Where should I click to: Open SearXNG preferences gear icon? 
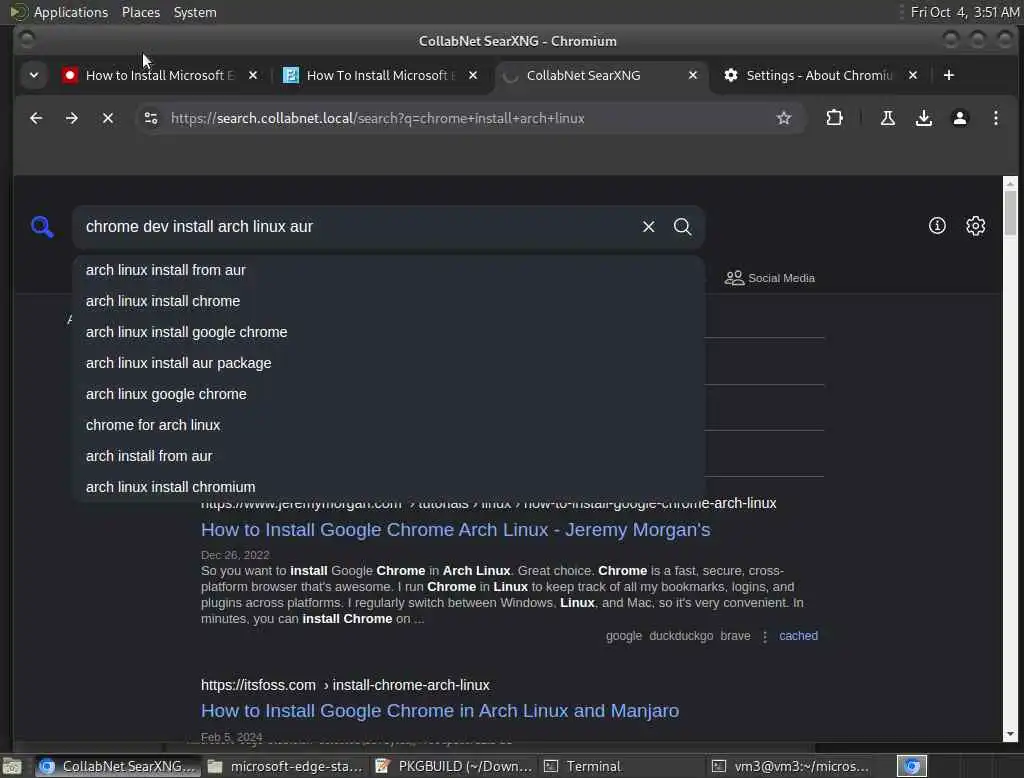tap(975, 226)
